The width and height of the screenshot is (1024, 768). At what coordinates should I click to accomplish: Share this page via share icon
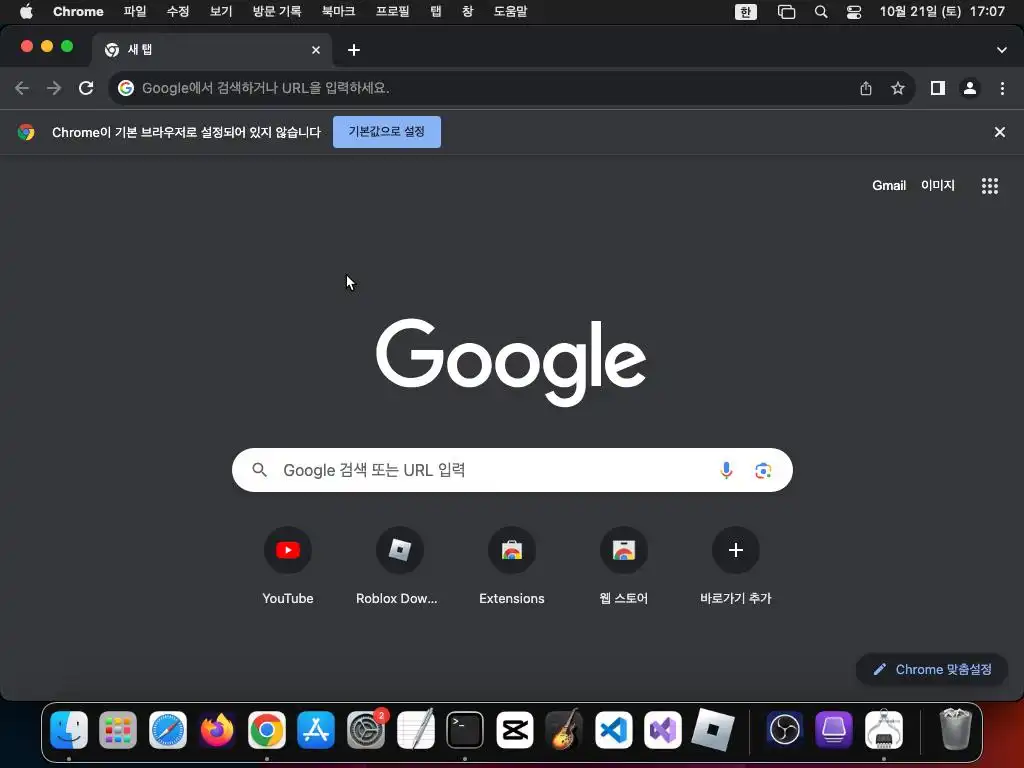click(x=866, y=88)
